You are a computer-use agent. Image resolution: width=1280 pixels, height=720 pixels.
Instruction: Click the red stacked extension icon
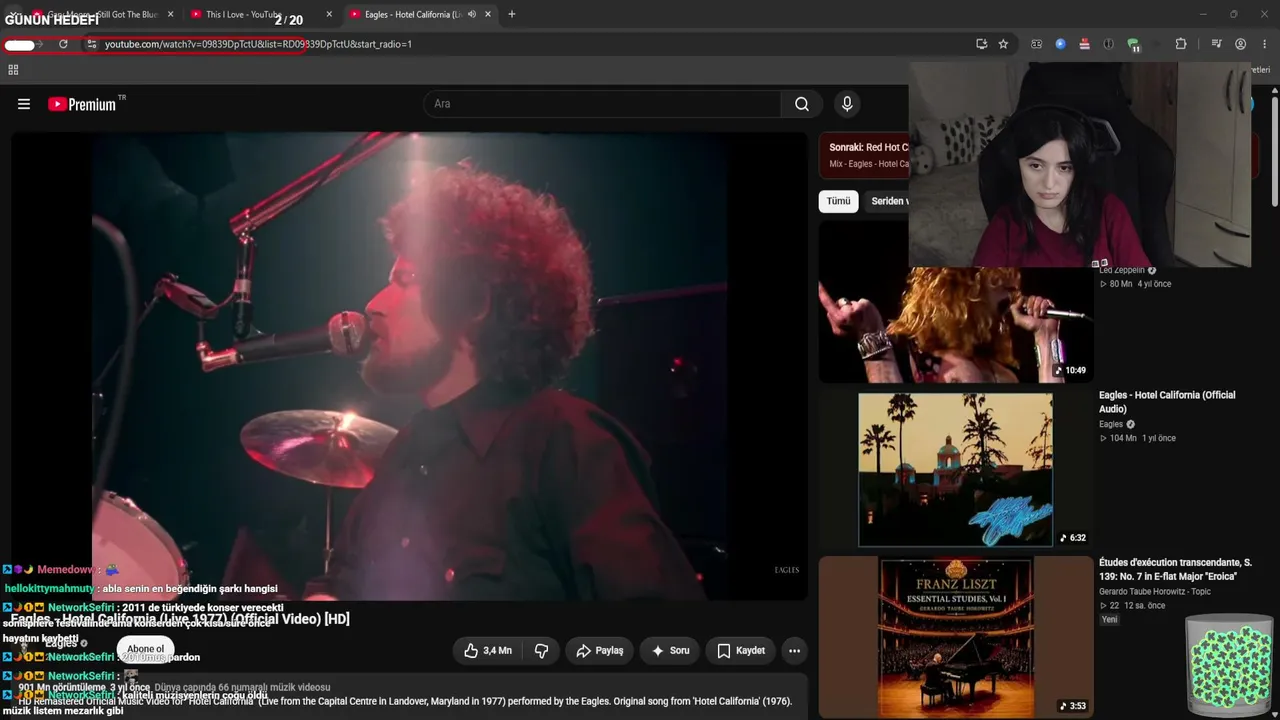(x=1084, y=44)
